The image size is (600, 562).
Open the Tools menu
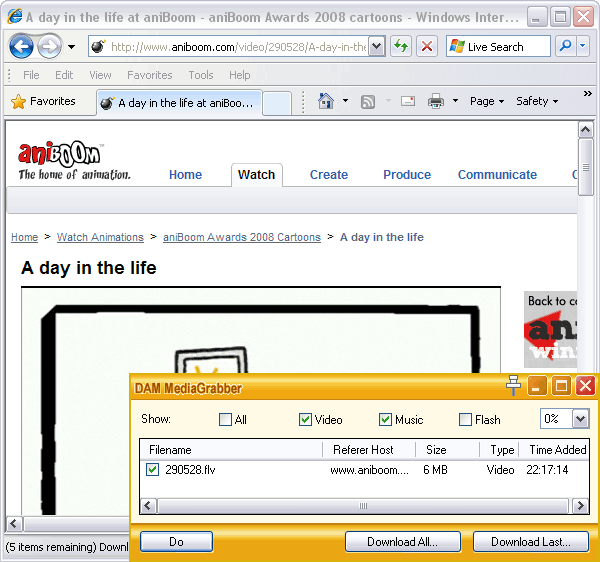(x=201, y=75)
